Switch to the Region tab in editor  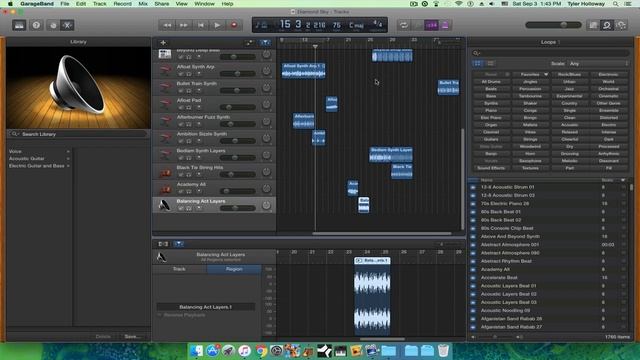234,269
